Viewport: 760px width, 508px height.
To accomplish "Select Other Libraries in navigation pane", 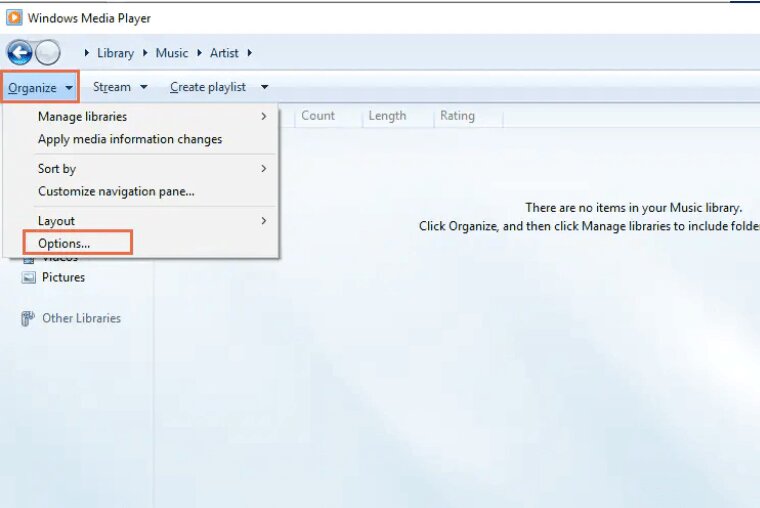I will point(81,318).
